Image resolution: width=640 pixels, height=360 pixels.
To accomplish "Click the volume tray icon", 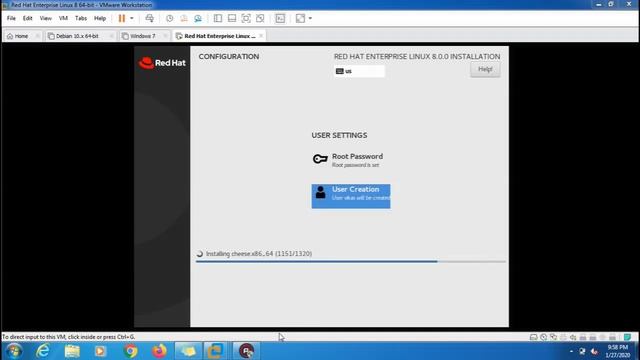I will (x=595, y=351).
